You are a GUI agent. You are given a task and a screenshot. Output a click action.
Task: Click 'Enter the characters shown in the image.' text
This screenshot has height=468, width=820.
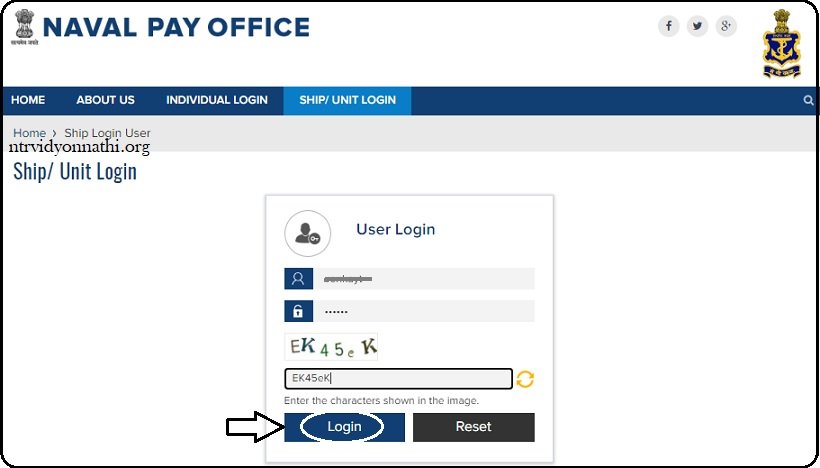click(x=381, y=401)
